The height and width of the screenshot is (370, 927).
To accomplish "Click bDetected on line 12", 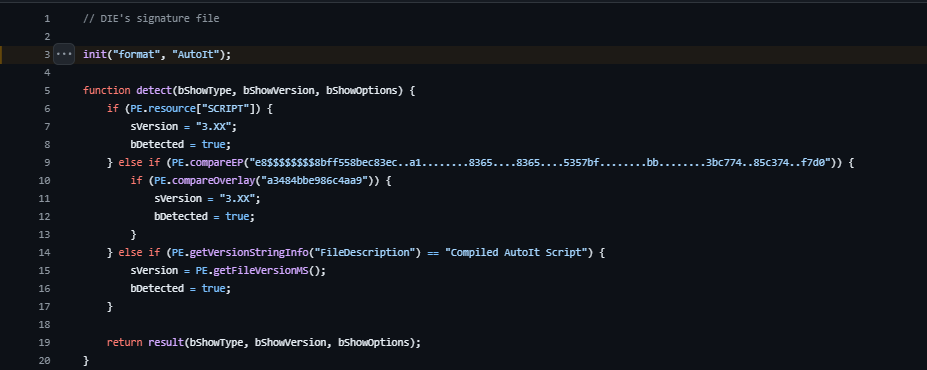I will [181, 216].
